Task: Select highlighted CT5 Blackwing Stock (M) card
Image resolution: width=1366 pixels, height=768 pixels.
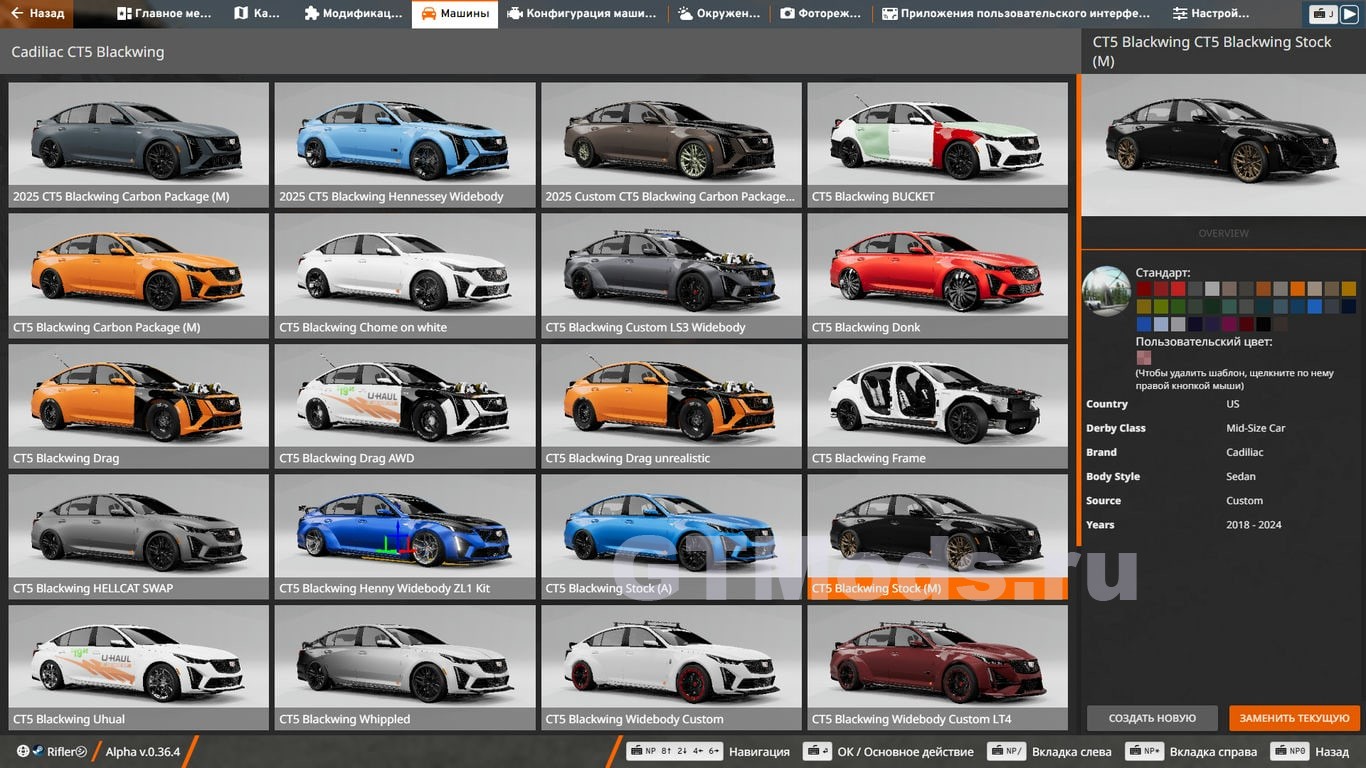Action: coord(938,536)
